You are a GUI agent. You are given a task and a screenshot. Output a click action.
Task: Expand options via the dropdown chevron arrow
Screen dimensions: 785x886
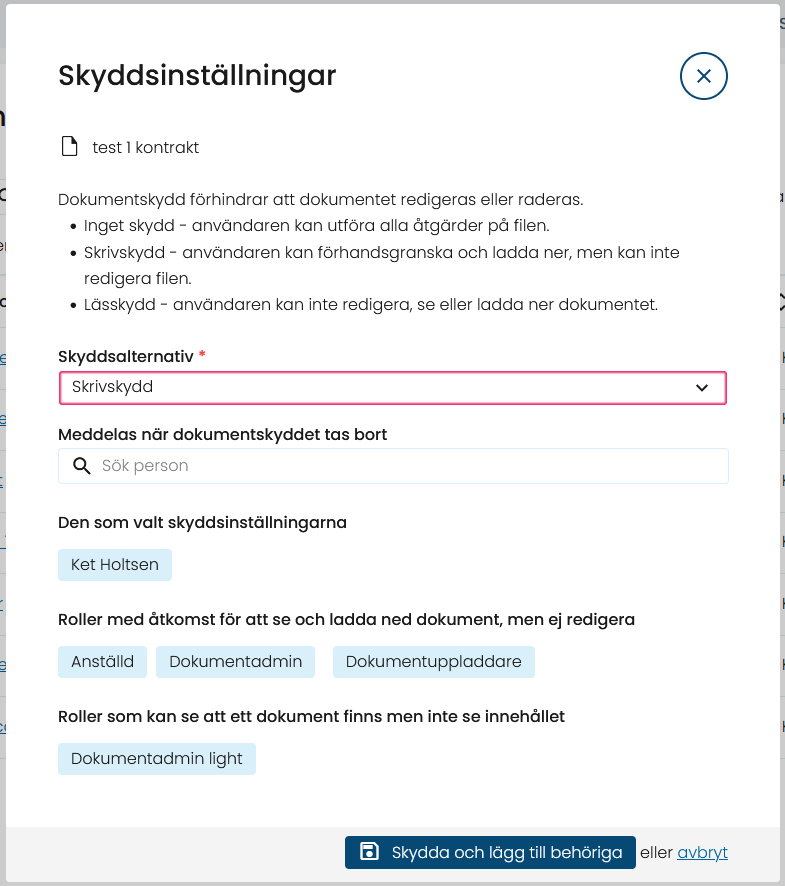[x=701, y=388]
